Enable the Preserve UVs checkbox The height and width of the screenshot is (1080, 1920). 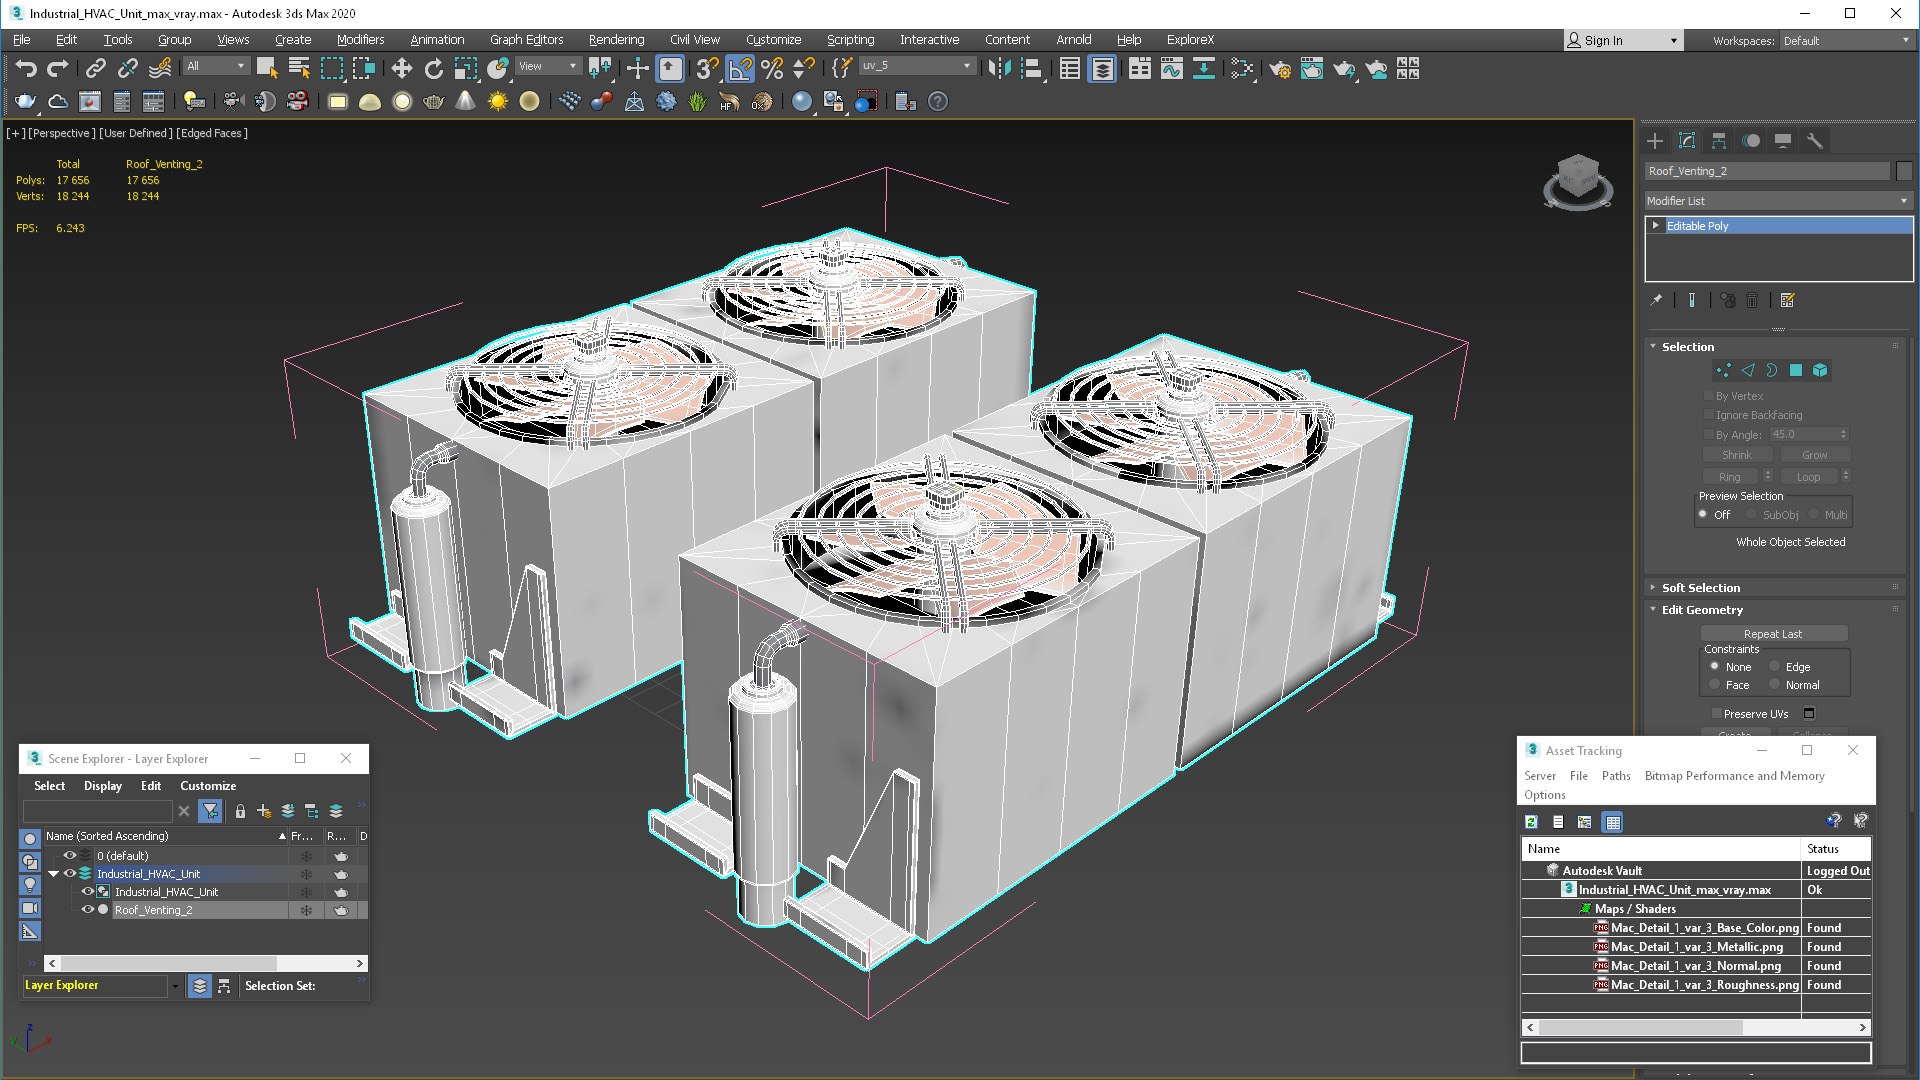[x=1717, y=714]
